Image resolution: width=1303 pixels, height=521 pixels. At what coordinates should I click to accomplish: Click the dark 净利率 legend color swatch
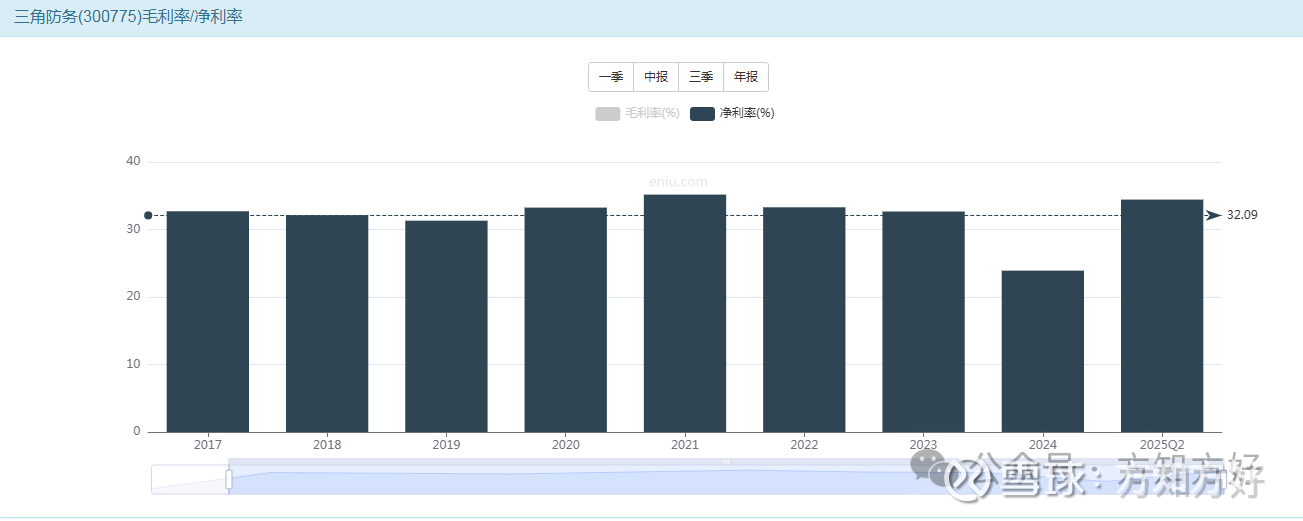(702, 114)
